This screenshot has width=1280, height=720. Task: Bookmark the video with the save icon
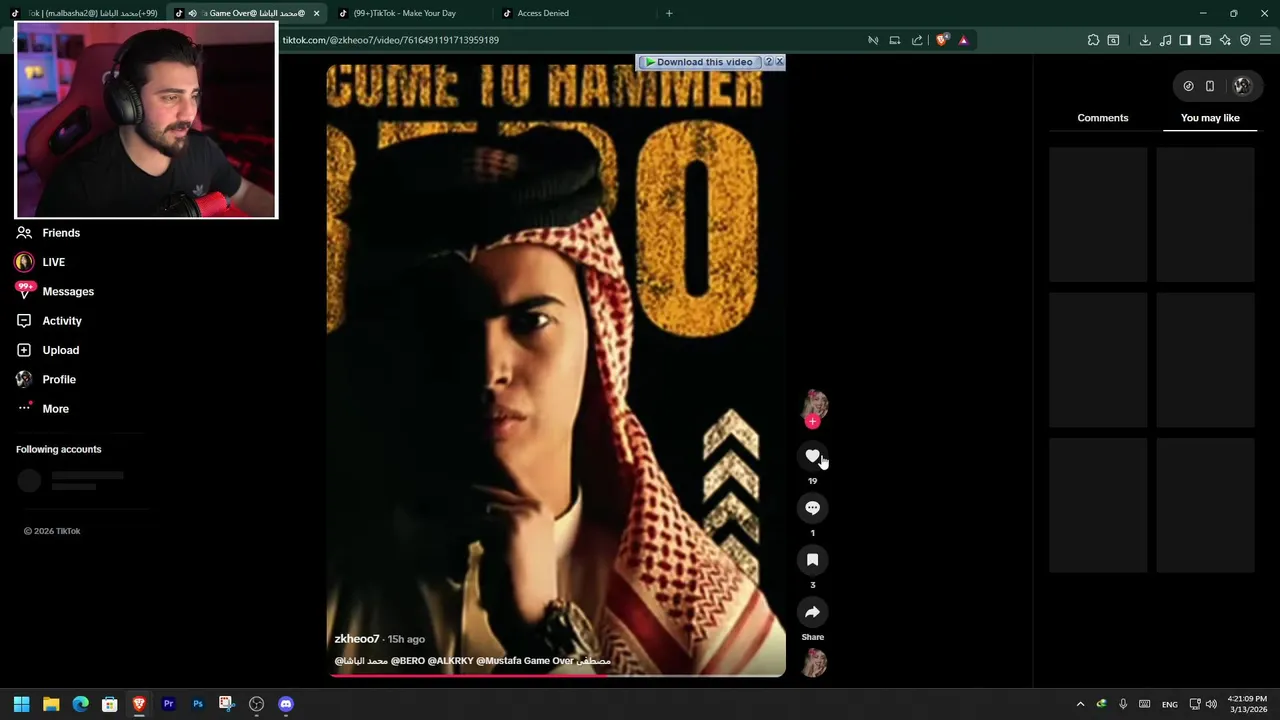(812, 560)
